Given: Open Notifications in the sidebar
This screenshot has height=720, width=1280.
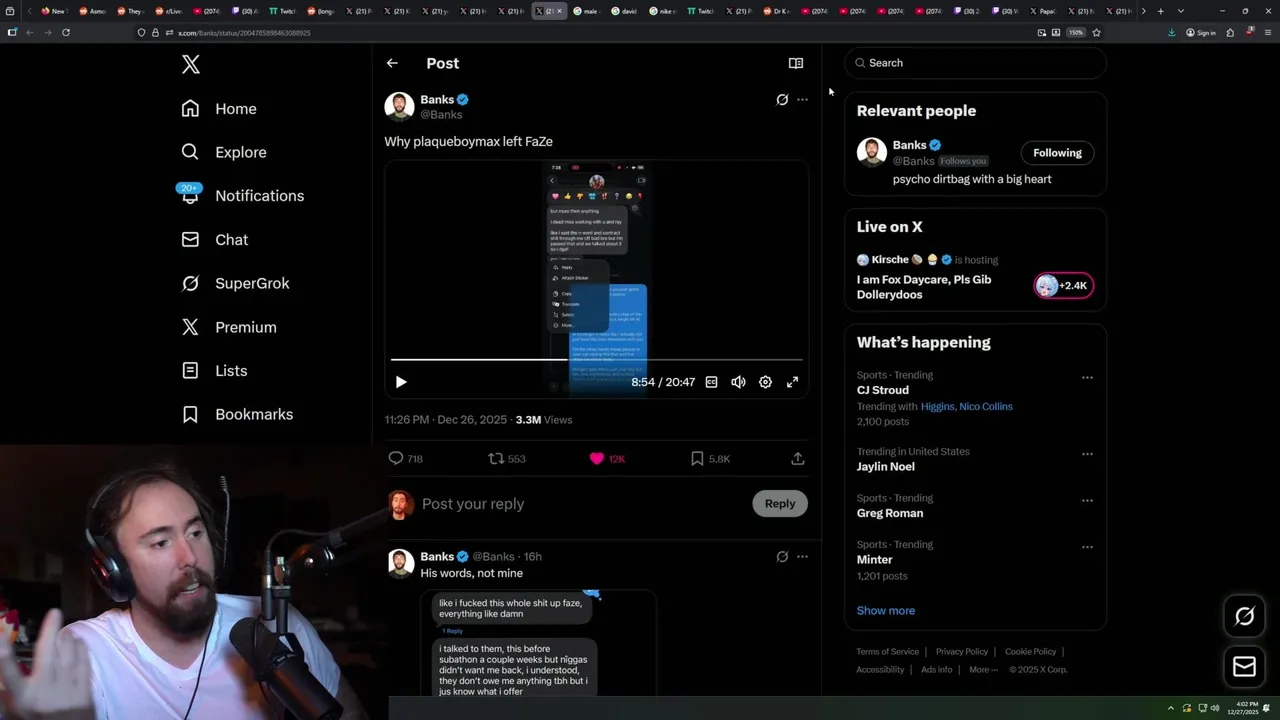Looking at the screenshot, I should tap(242, 196).
